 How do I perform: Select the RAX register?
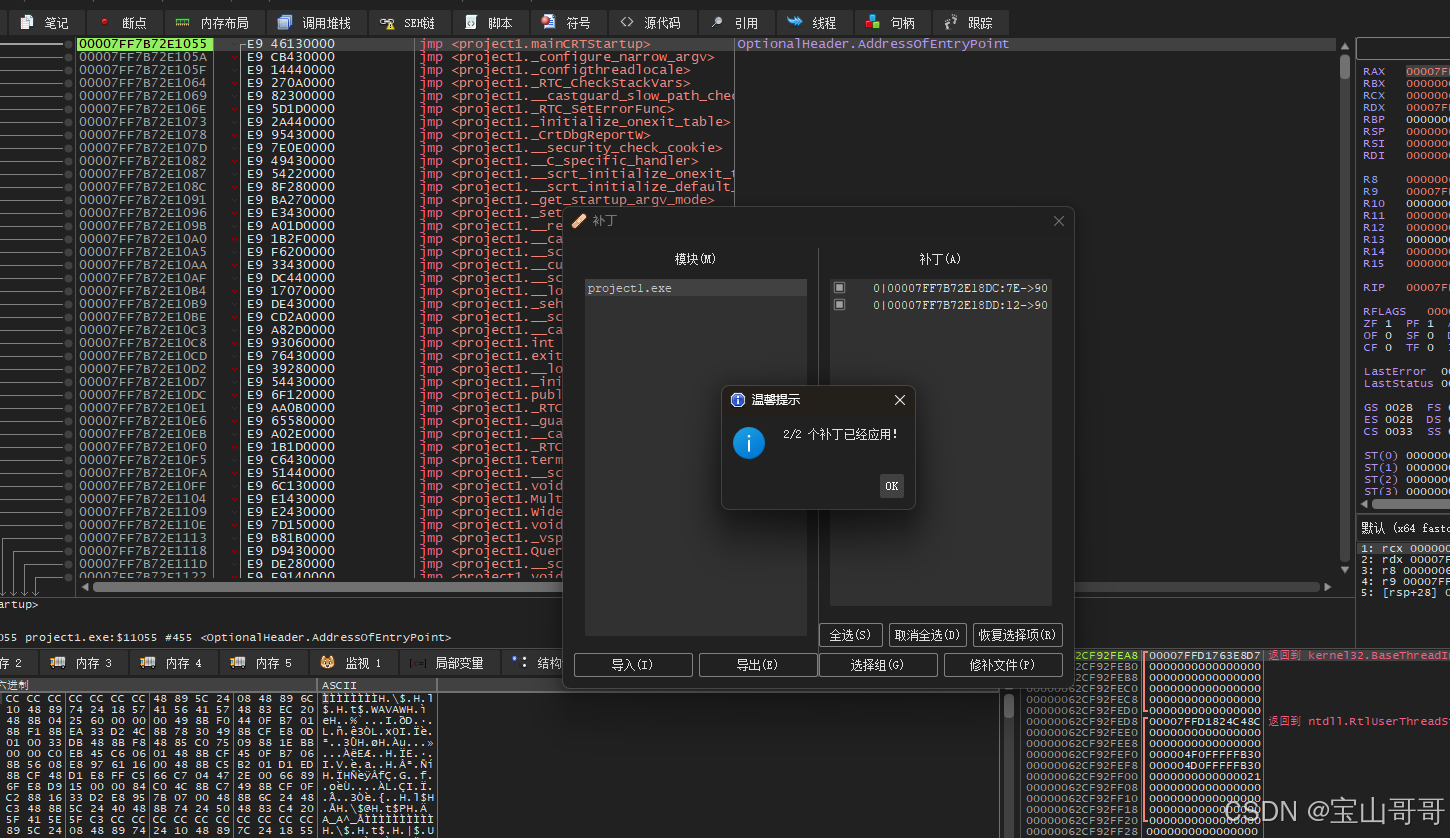[x=1374, y=71]
